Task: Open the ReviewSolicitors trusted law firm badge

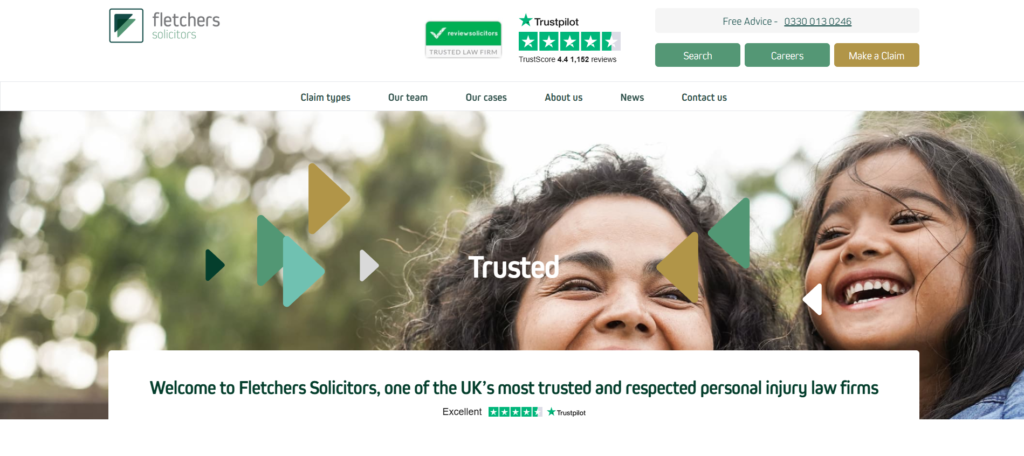Action: pos(464,39)
